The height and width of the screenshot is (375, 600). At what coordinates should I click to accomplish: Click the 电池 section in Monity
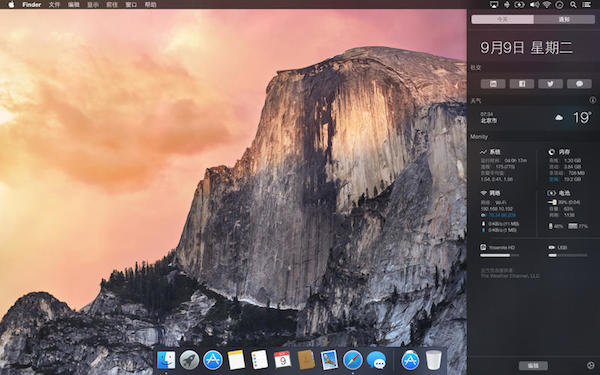[559, 193]
